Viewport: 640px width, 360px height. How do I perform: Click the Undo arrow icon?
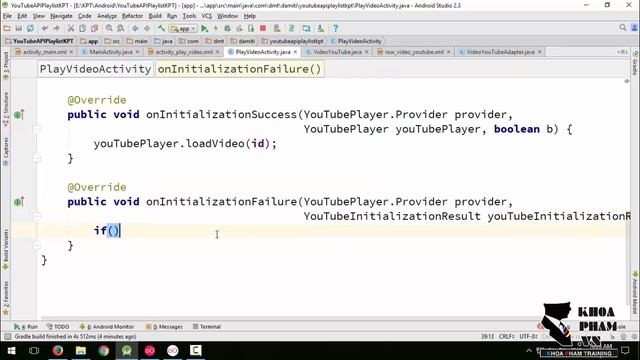pyautogui.click(x=45, y=28)
